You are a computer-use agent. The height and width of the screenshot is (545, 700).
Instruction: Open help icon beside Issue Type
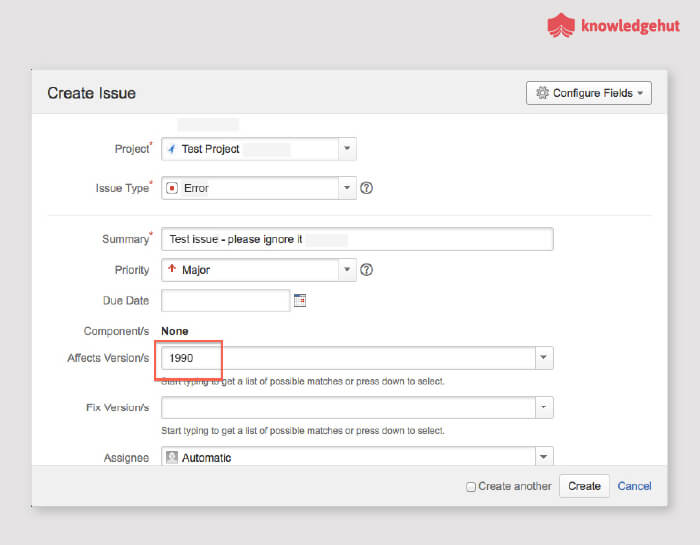[366, 188]
